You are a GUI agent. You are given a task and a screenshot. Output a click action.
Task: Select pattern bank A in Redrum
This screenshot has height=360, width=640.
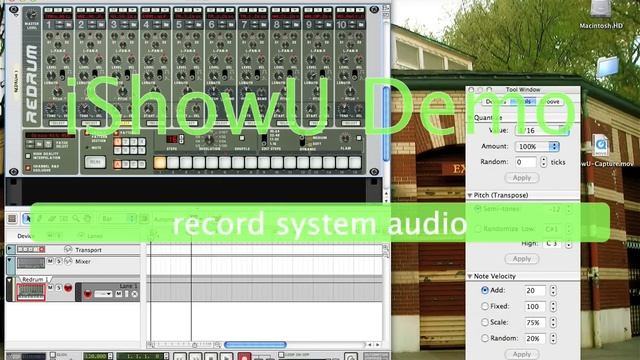pos(118,164)
